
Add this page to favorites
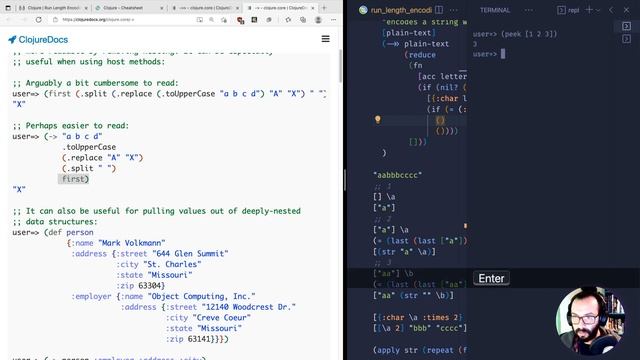224,20
